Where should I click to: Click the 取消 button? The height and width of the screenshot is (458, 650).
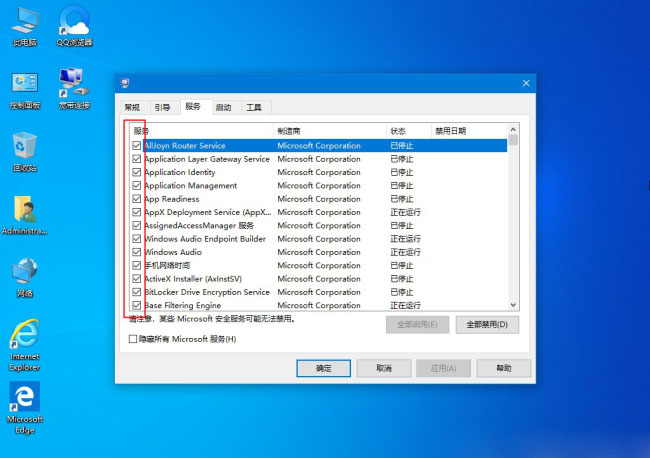[384, 368]
